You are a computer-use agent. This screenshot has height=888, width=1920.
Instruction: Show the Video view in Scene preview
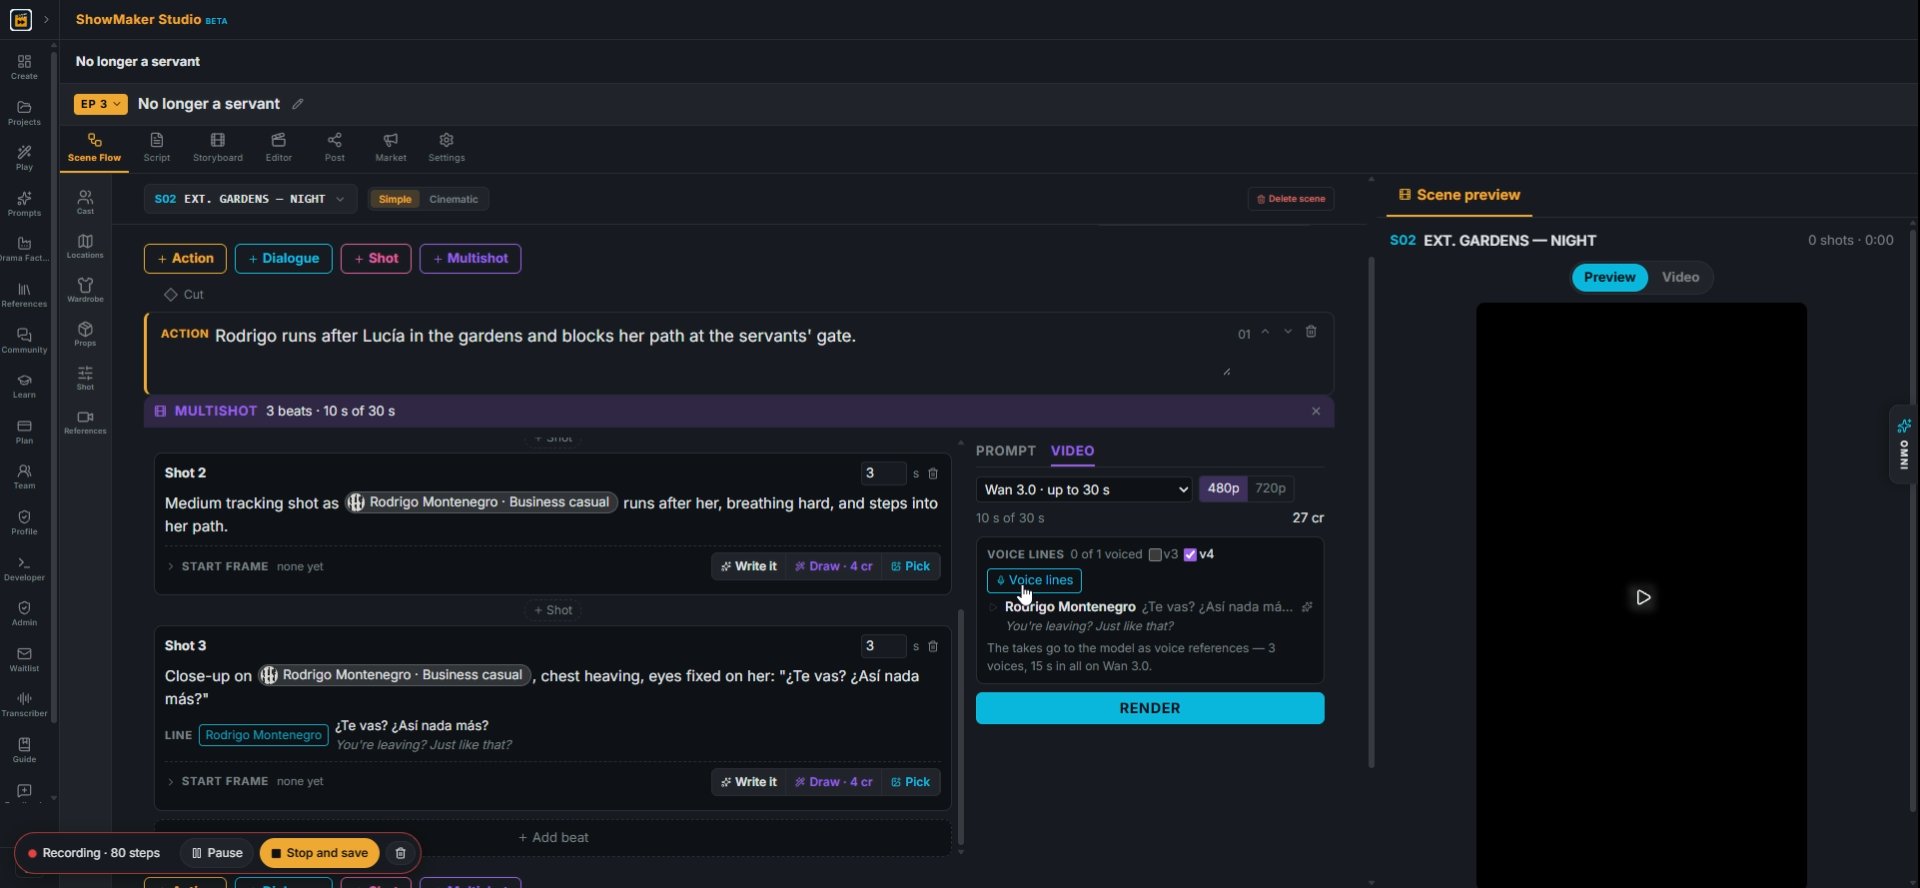pyautogui.click(x=1680, y=277)
